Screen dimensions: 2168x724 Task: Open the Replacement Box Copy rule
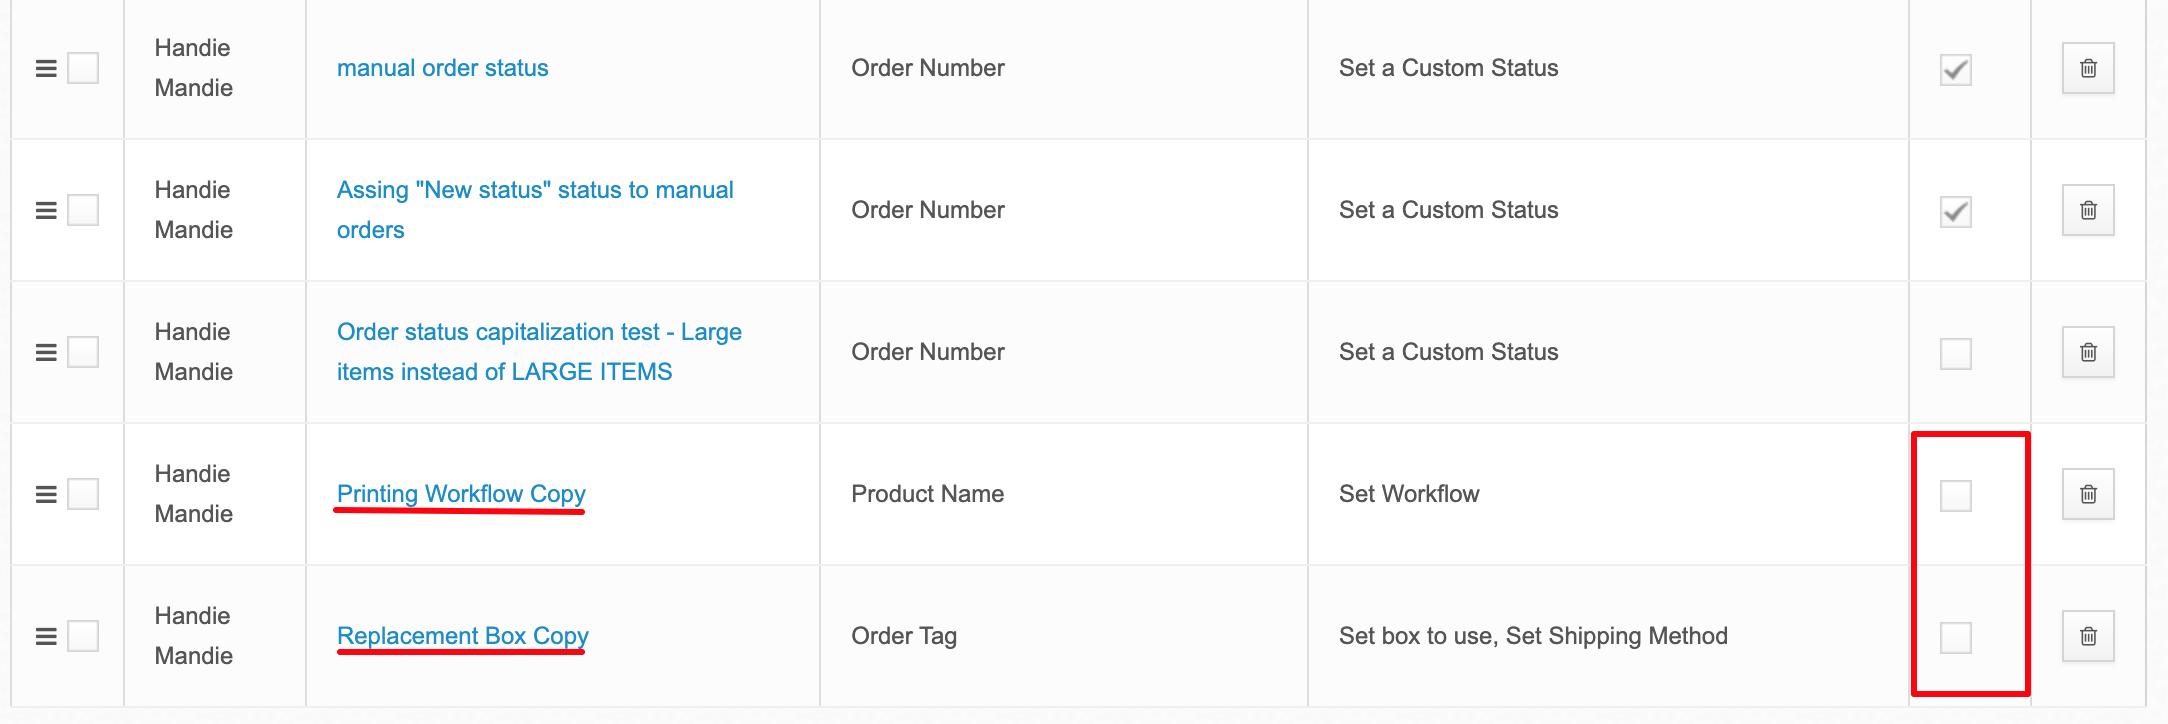click(x=463, y=636)
